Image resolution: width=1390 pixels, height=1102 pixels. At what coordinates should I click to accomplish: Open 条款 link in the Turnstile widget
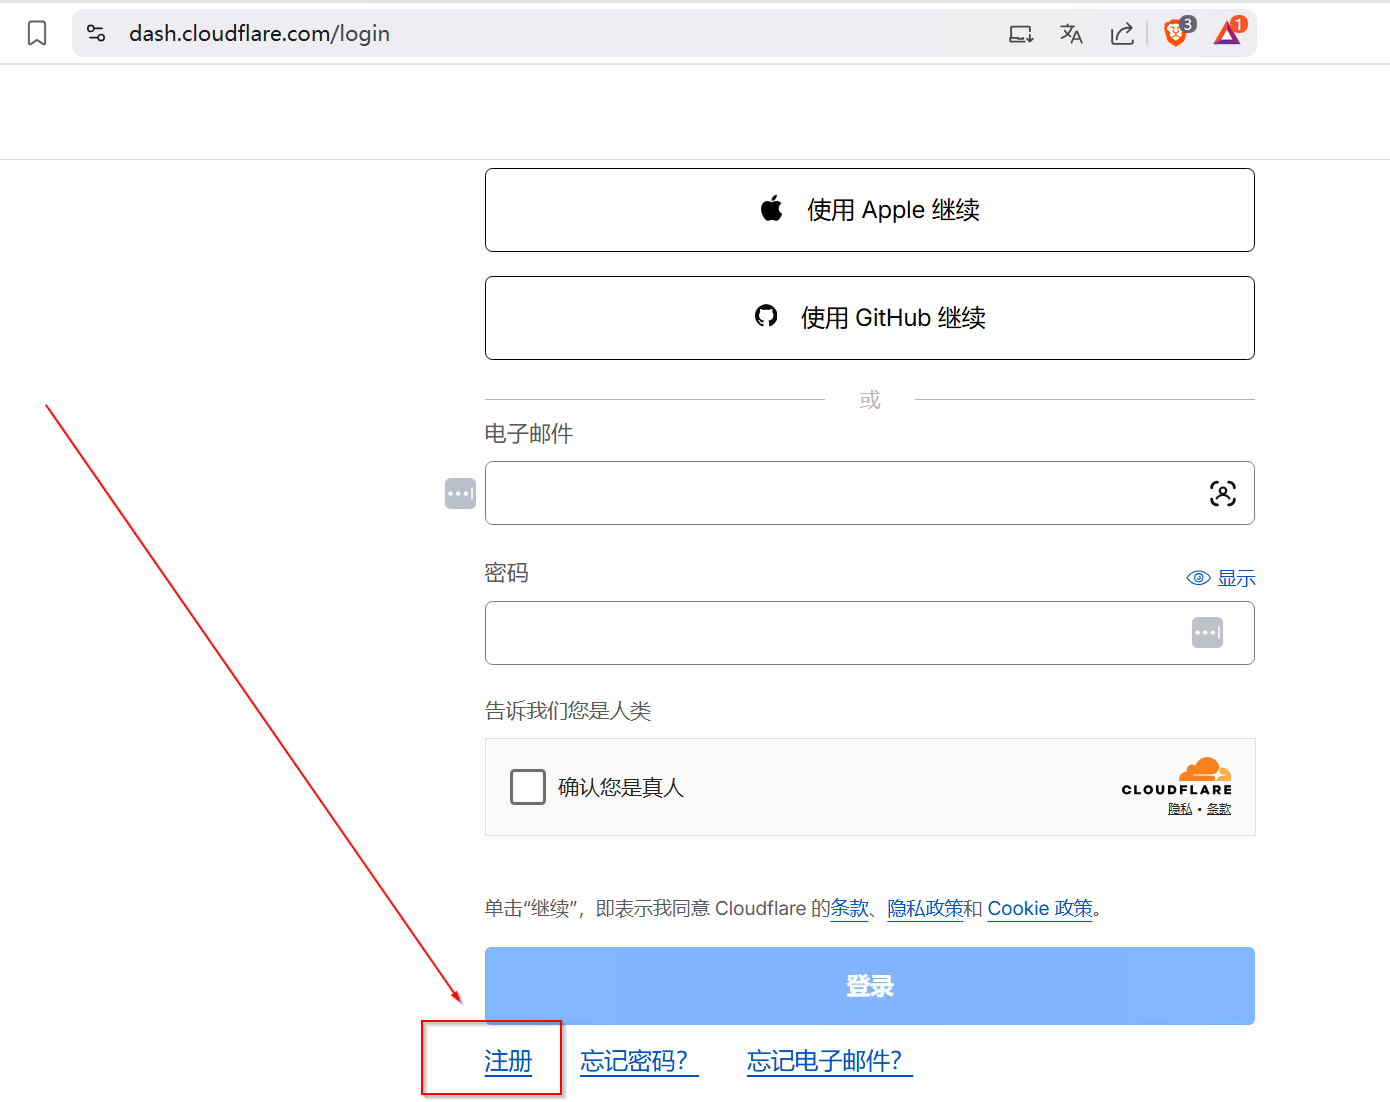pos(1219,809)
